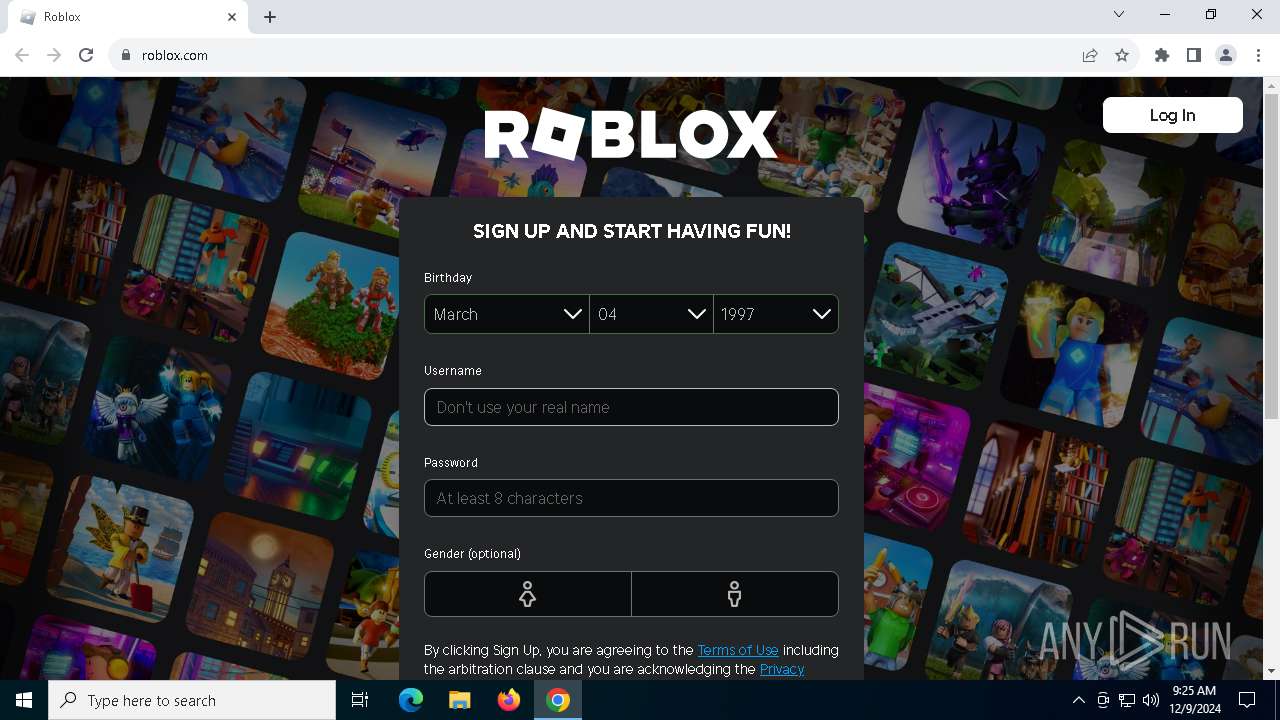Open the birthday day dropdown showing 04
The width and height of the screenshot is (1280, 720).
coord(651,314)
